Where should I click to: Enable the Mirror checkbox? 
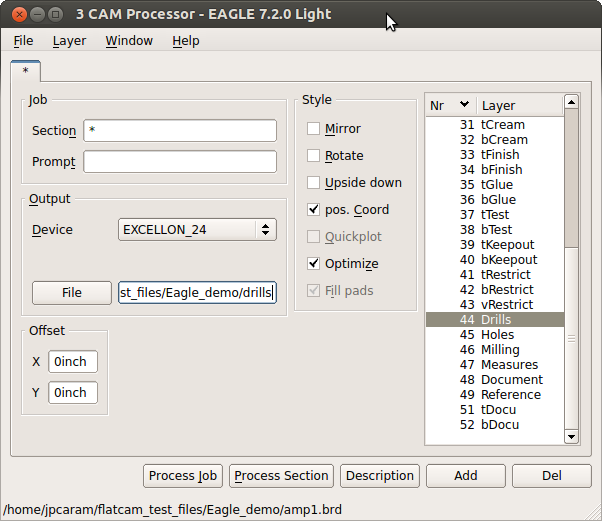click(314, 129)
